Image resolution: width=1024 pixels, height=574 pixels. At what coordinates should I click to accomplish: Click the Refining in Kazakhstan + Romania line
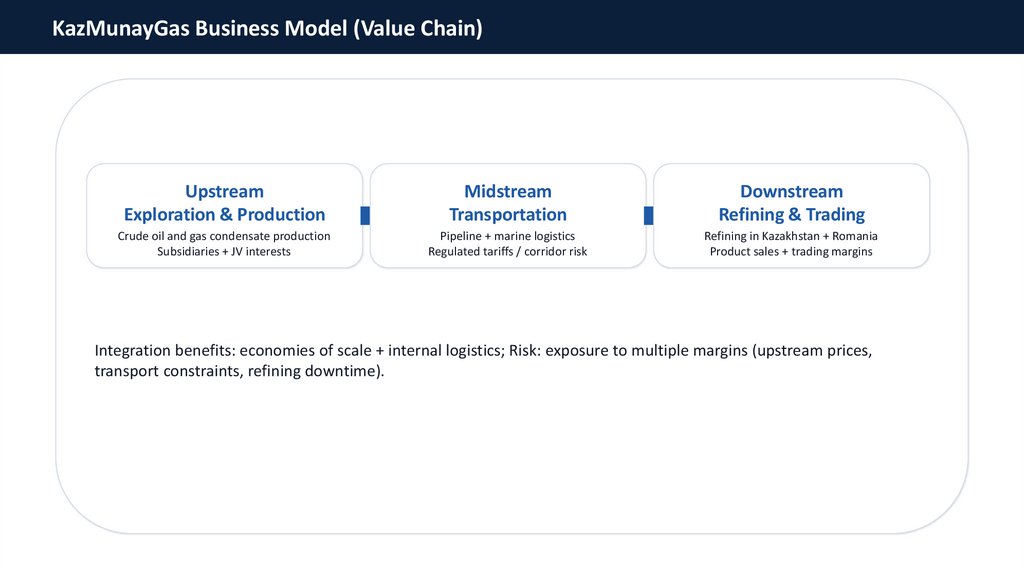[x=791, y=236]
